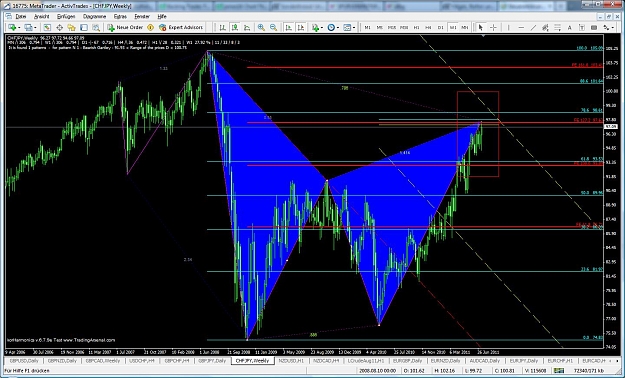Open the Datei menu
625x378 pixels.
pyautogui.click(x=21, y=16)
